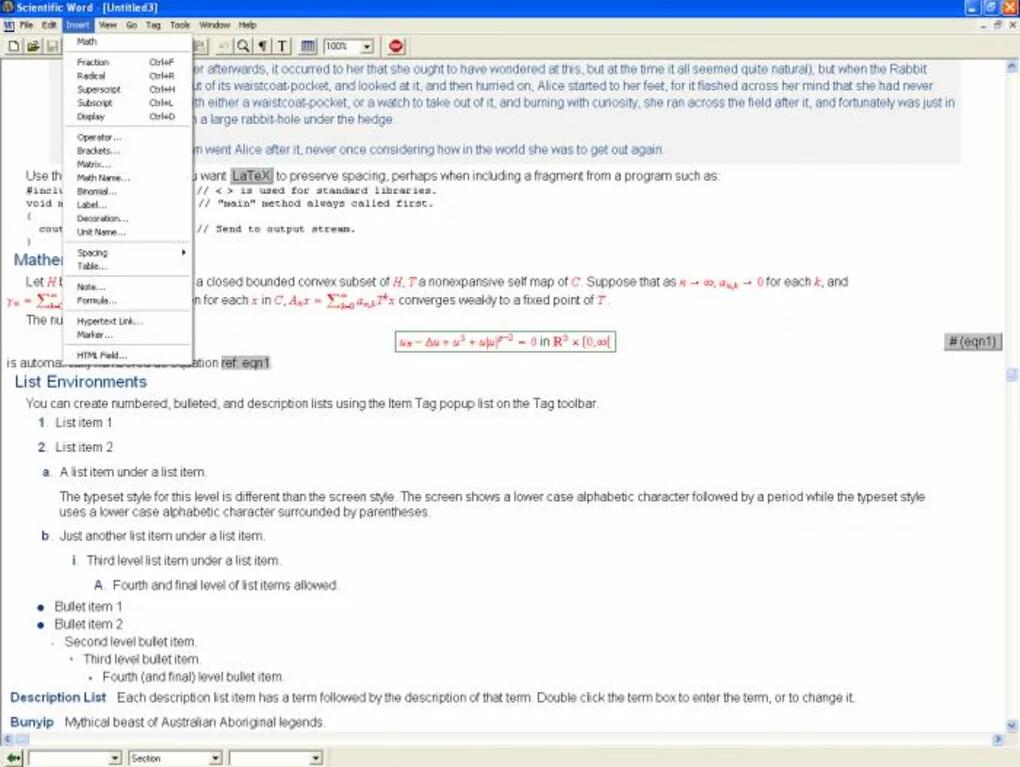The height and width of the screenshot is (767, 1020).
Task: Choose Math from the Insert menu
Action: pyautogui.click(x=128, y=42)
